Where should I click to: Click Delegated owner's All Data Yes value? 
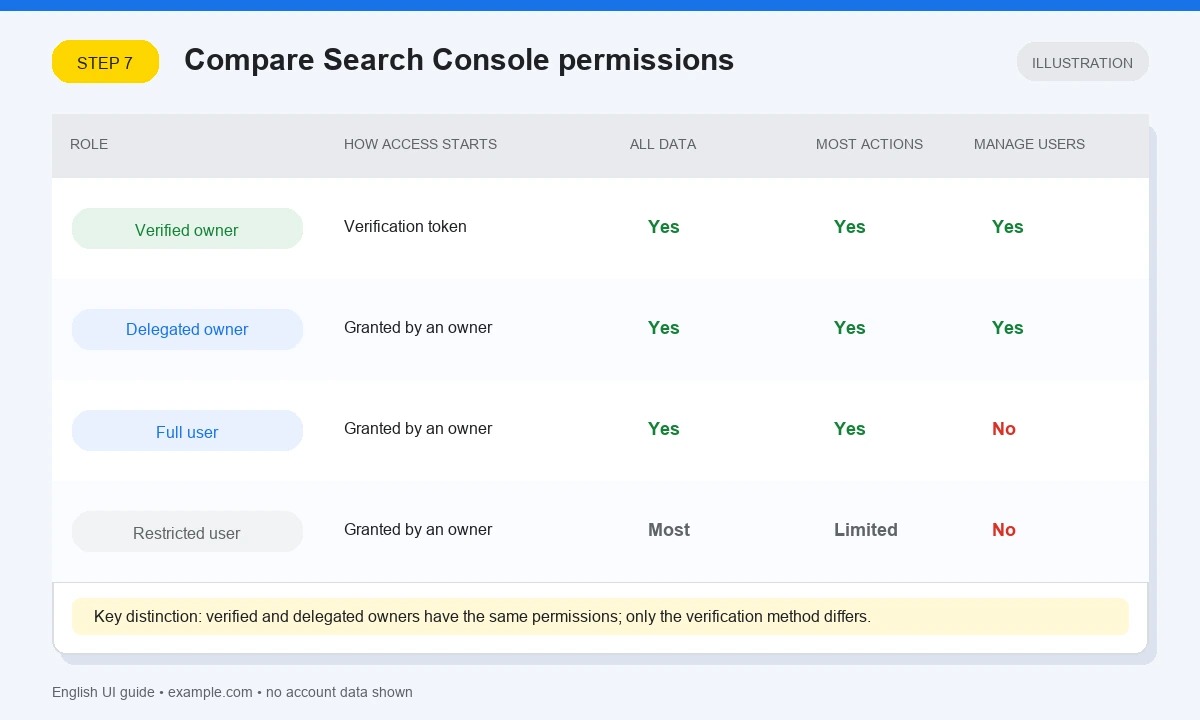point(663,328)
